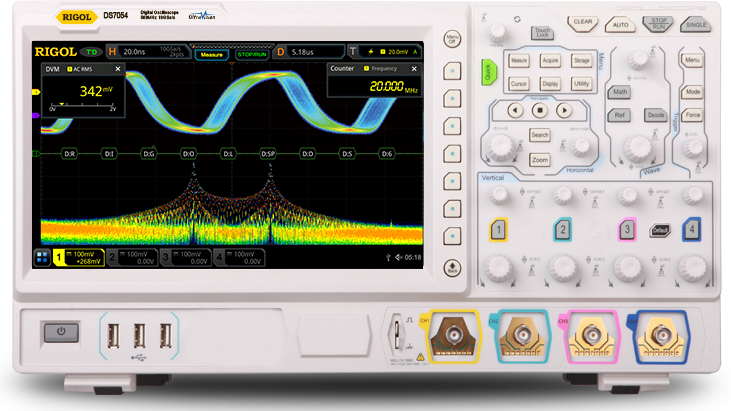
Task: Click the cyan CH2 BNC input connector
Action: click(x=522, y=335)
